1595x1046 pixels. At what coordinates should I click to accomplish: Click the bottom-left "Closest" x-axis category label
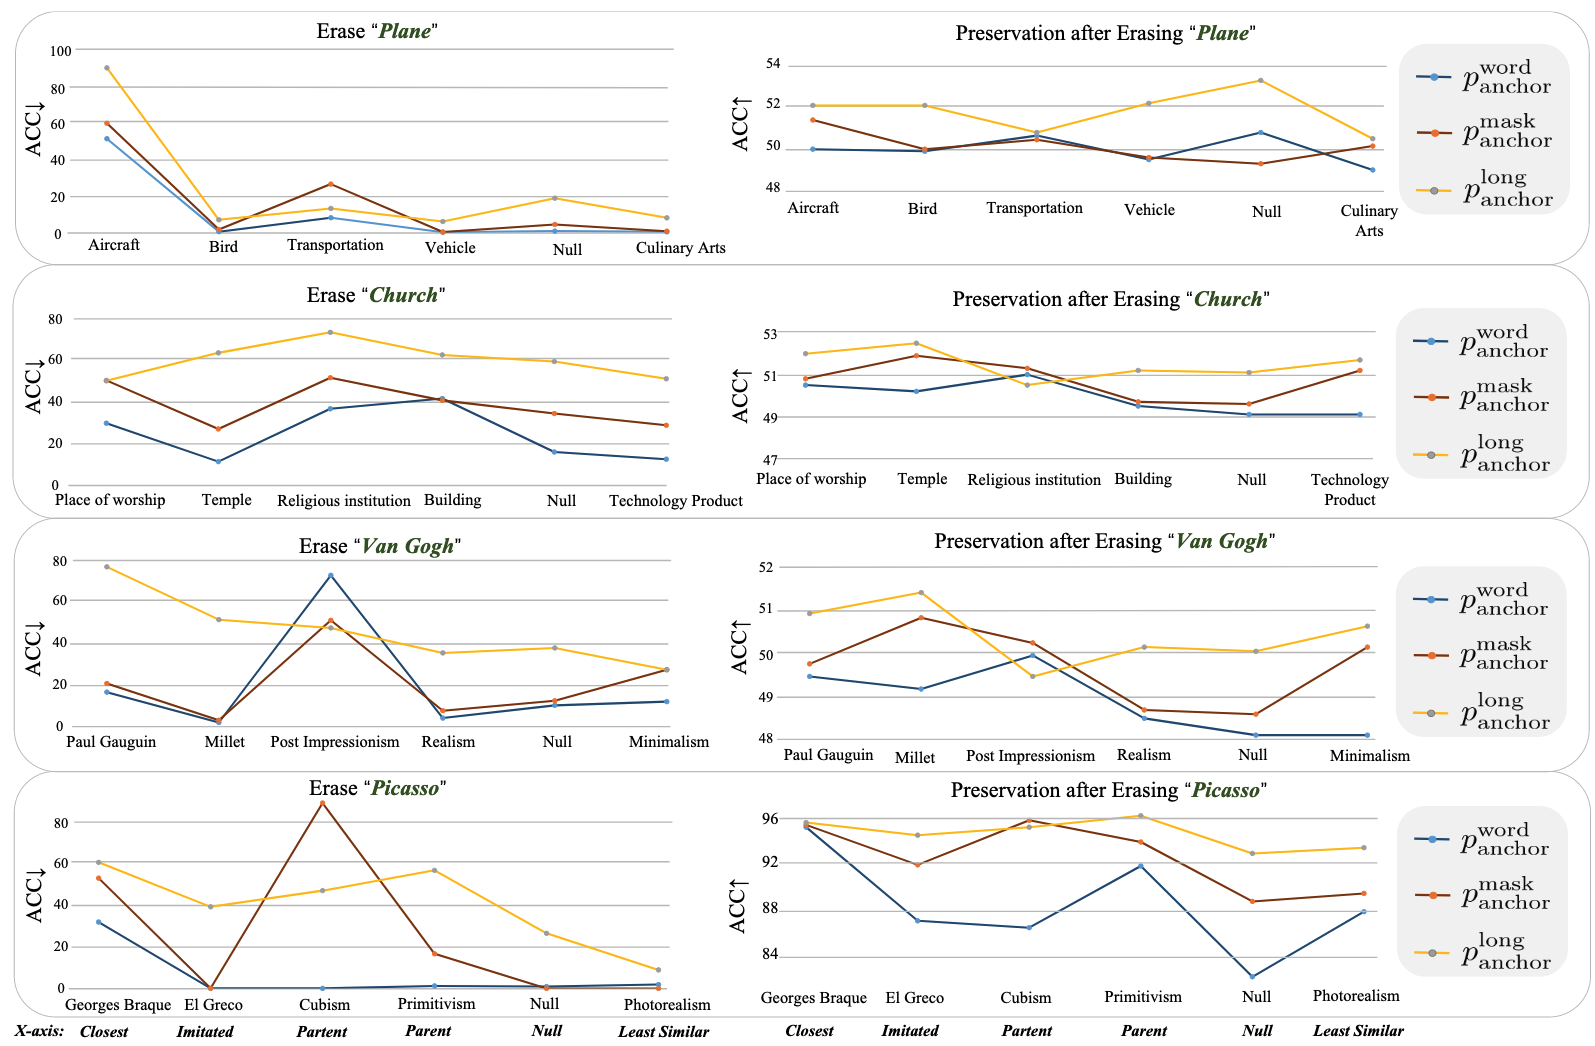[x=104, y=1032]
